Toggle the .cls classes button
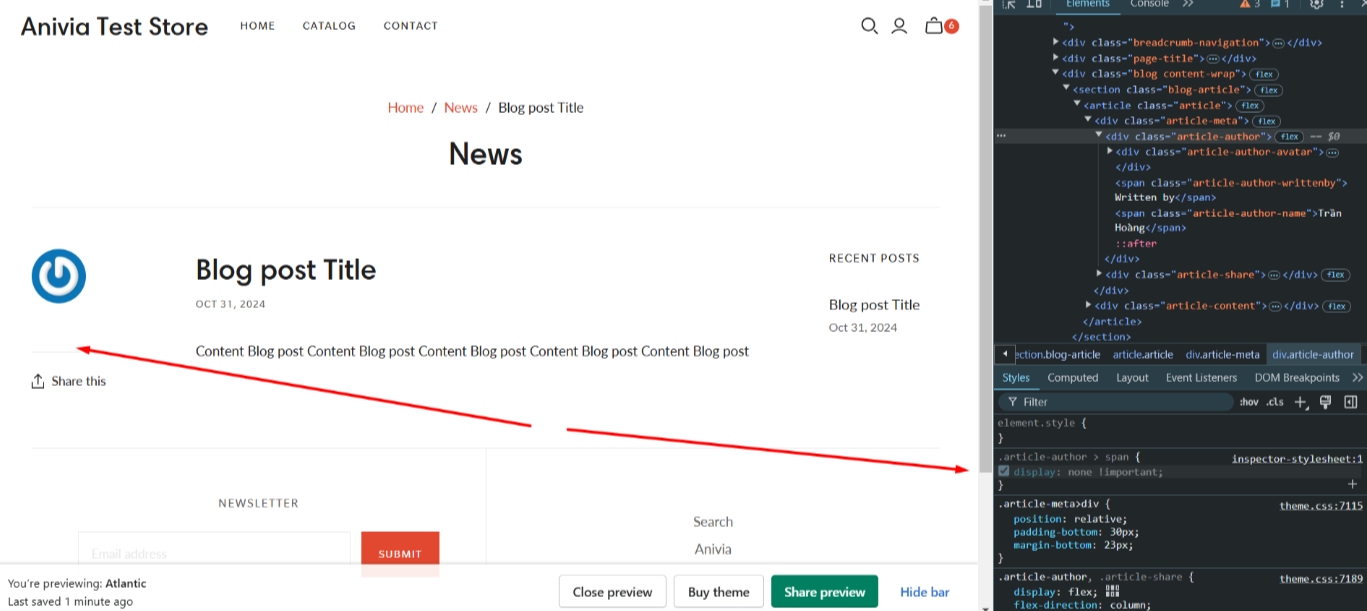Viewport: 1367px width, 611px height. coord(1275,402)
